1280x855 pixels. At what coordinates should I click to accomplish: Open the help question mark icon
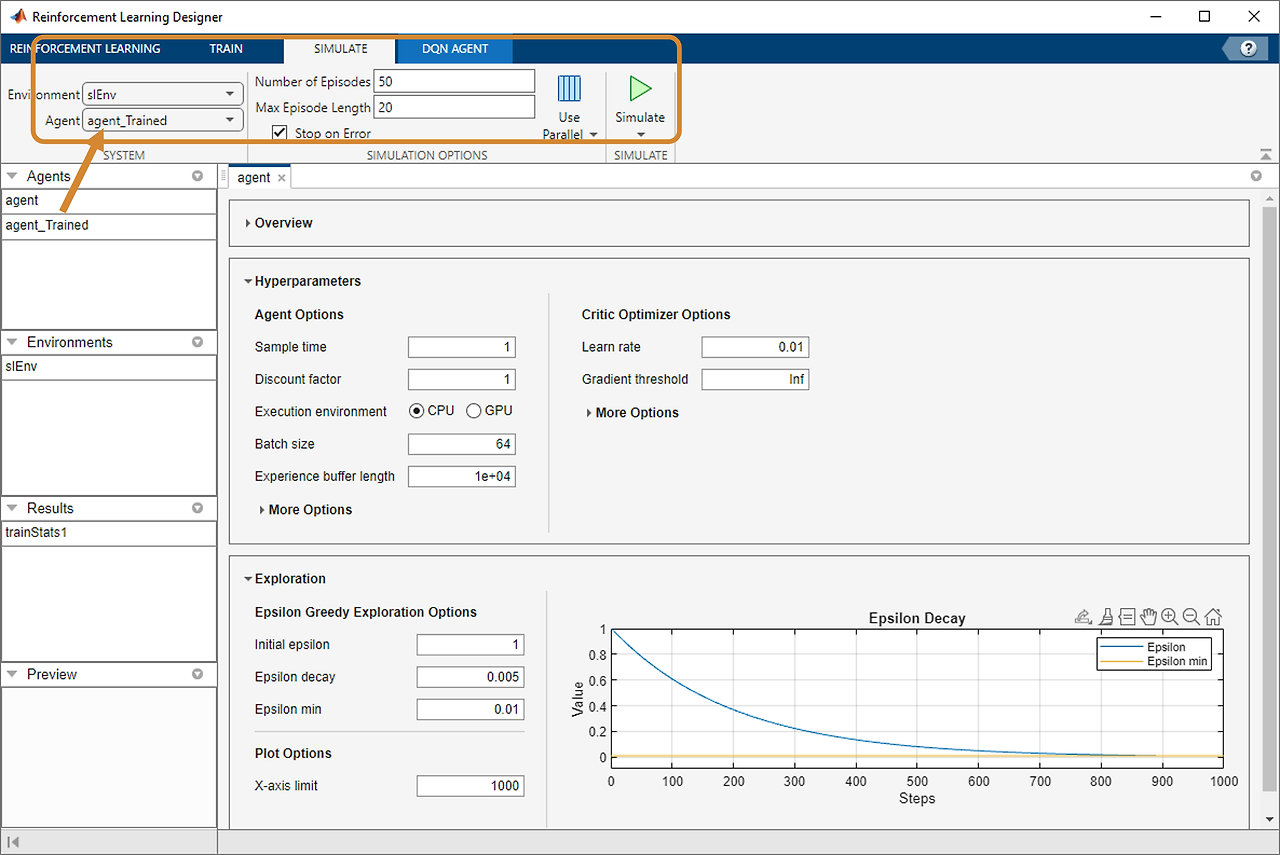click(1248, 48)
